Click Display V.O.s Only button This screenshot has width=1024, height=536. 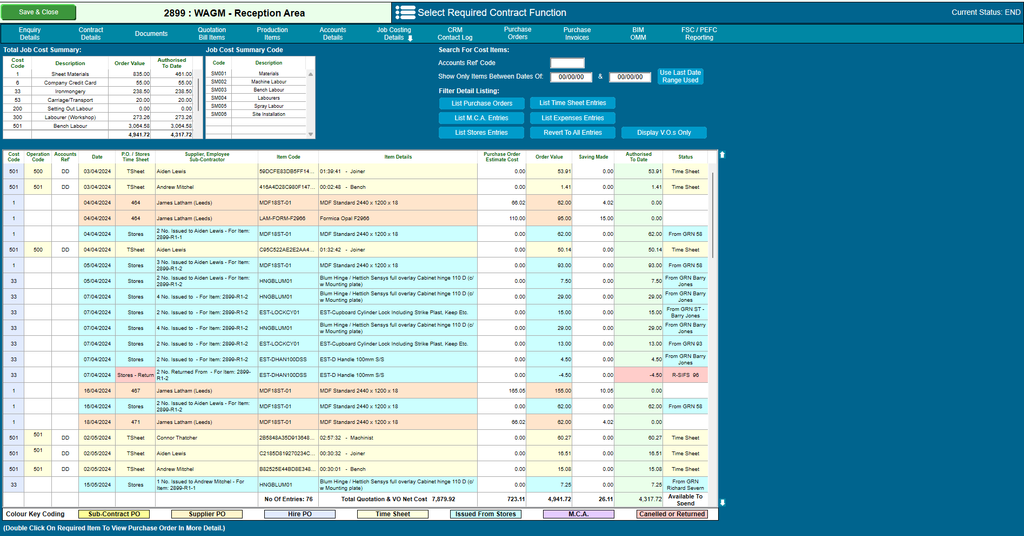(664, 133)
